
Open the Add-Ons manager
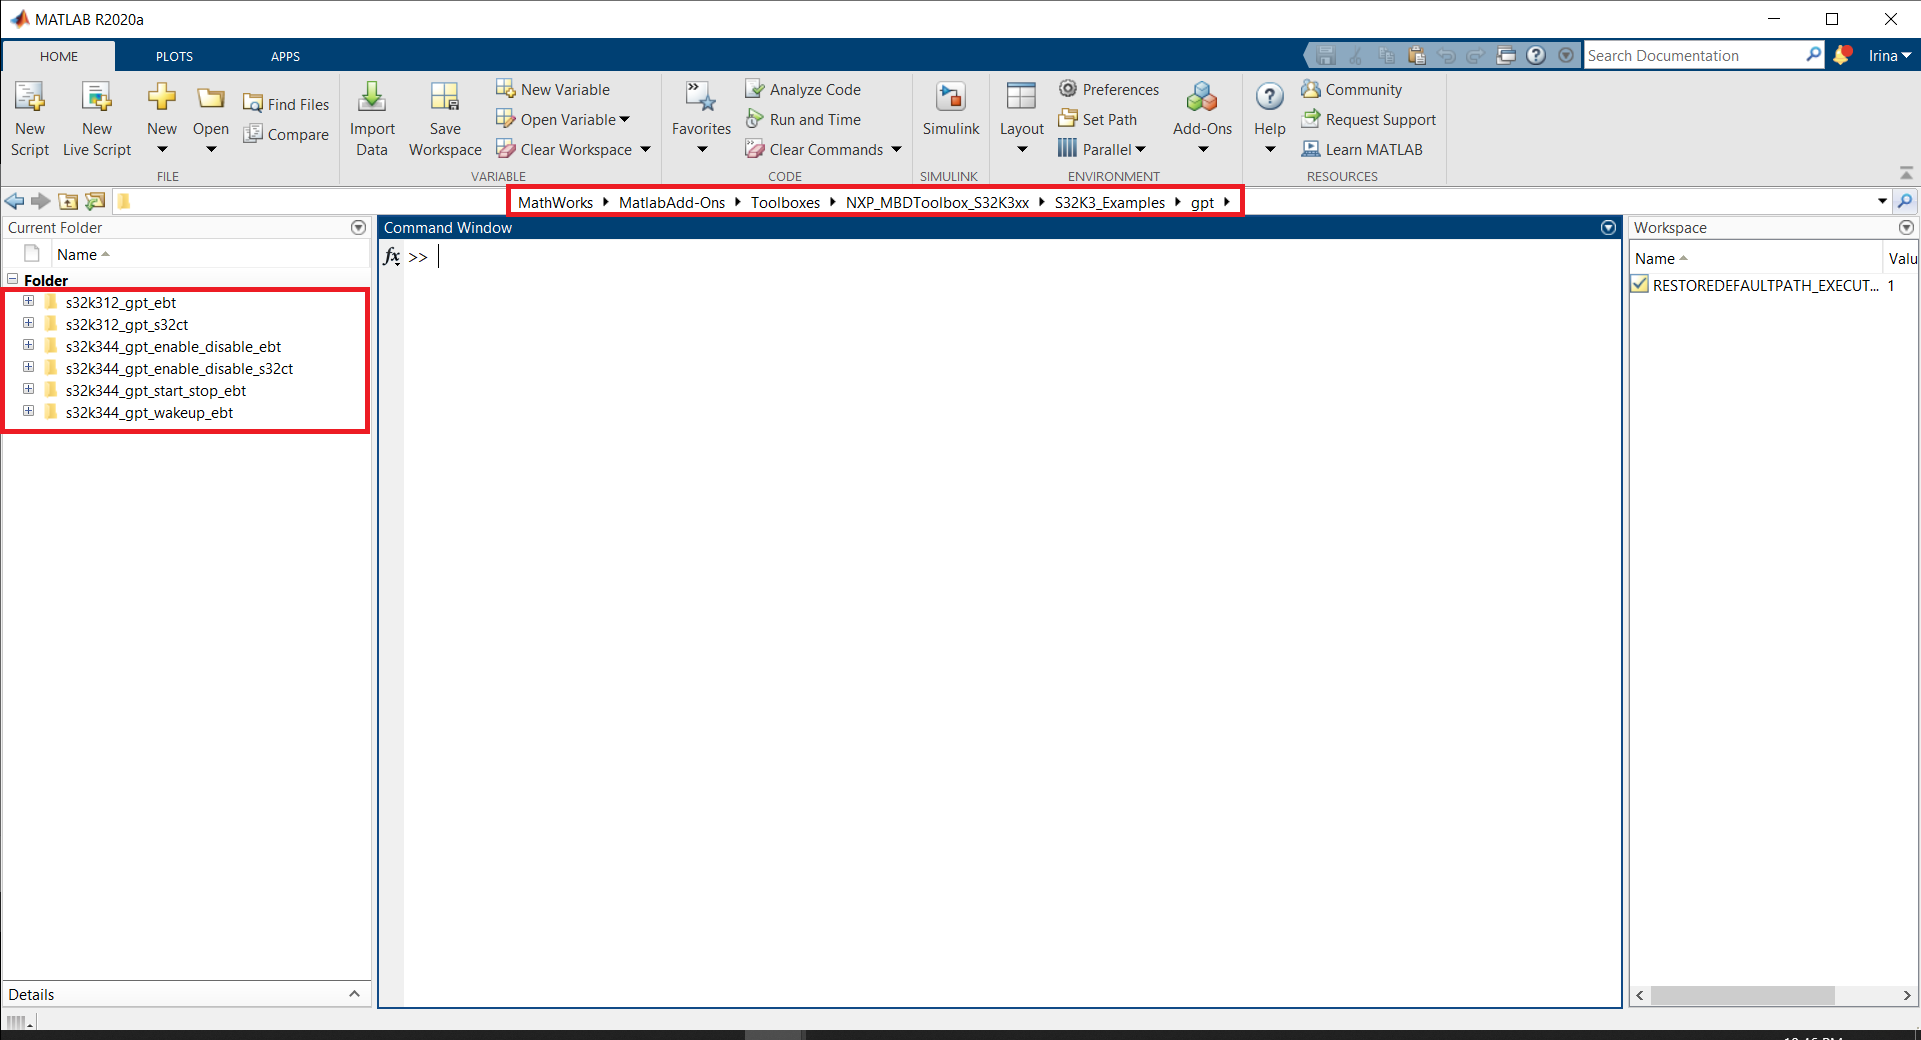(x=1202, y=112)
